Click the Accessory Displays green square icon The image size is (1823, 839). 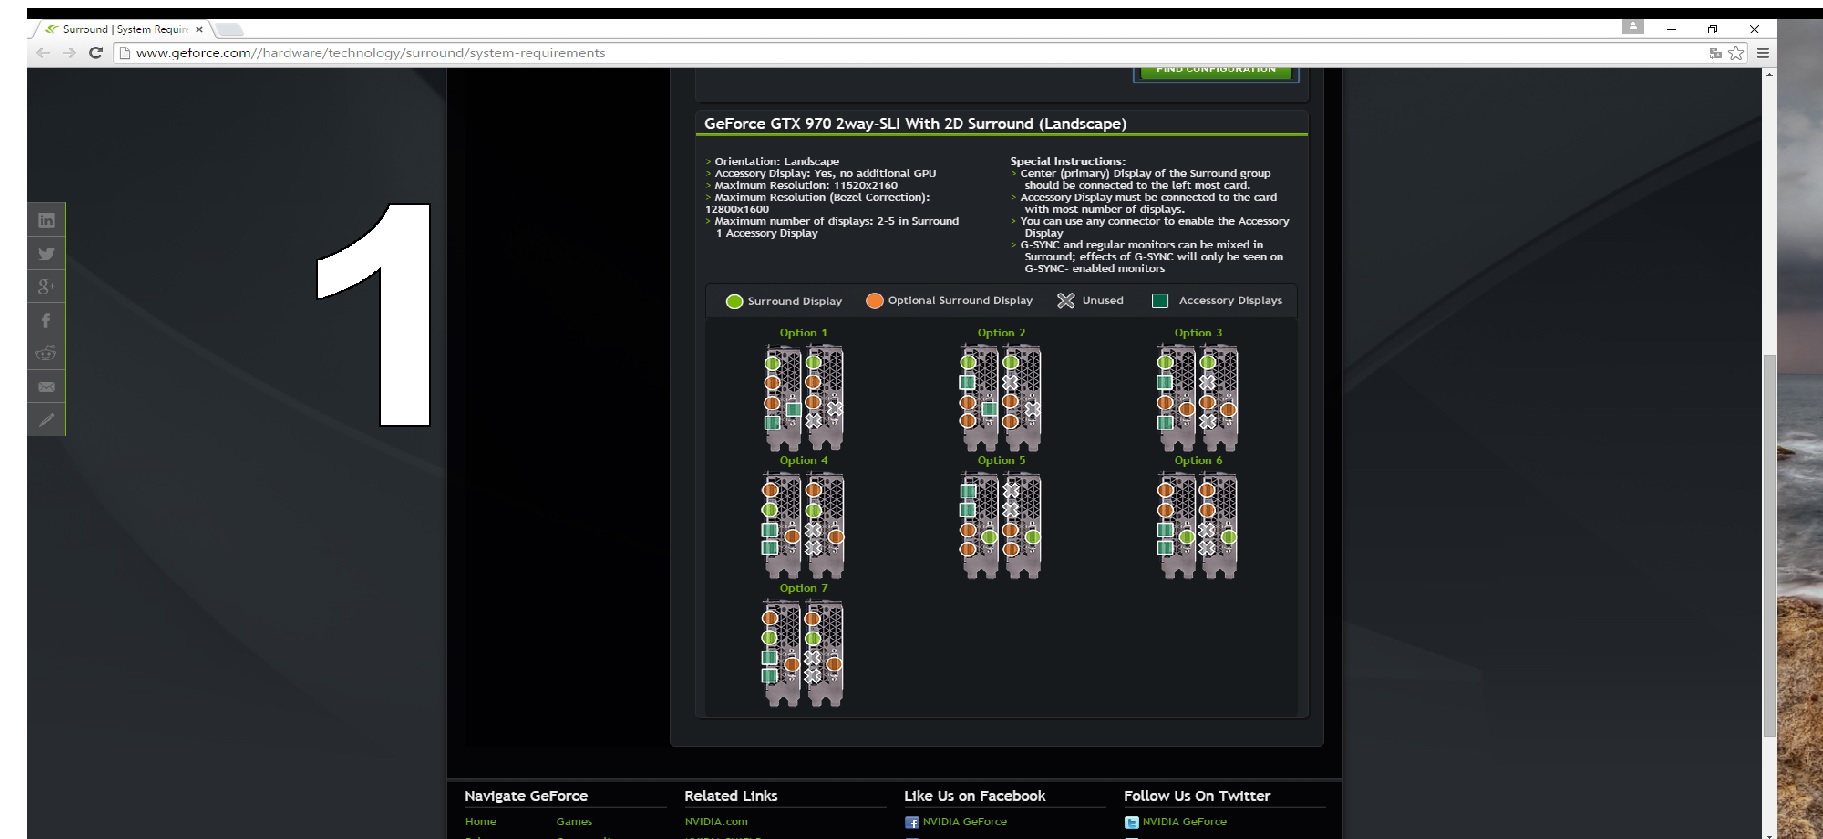[1160, 300]
